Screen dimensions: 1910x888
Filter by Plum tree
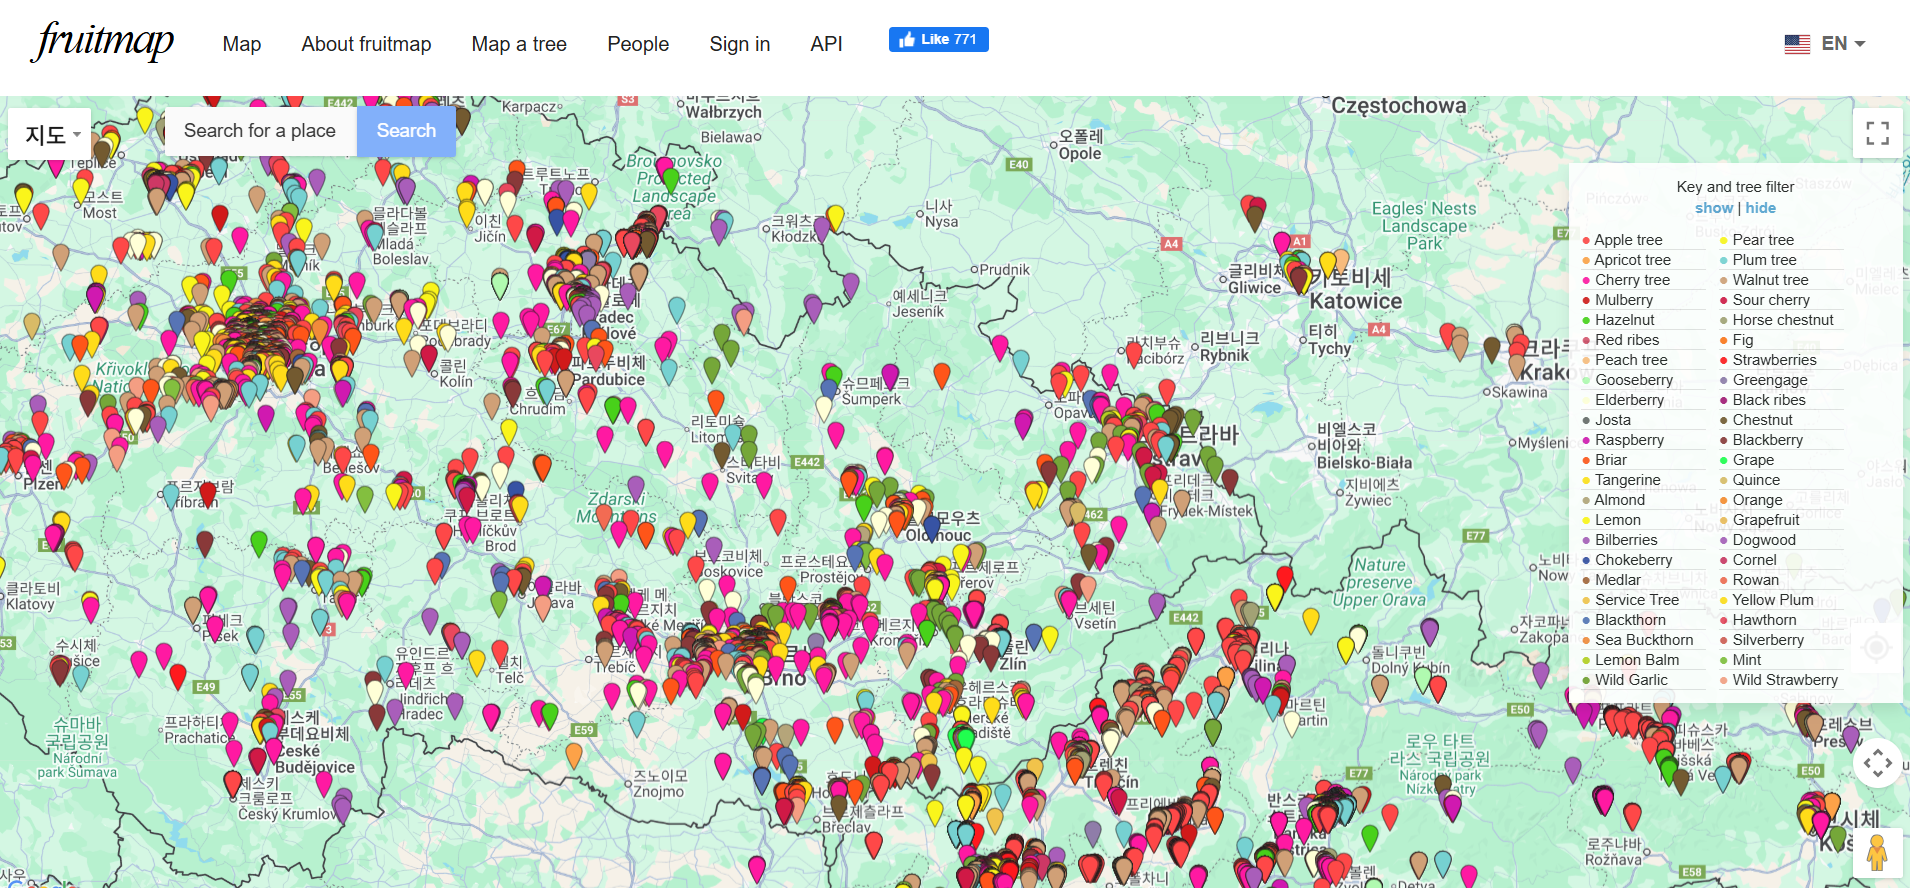(1764, 260)
